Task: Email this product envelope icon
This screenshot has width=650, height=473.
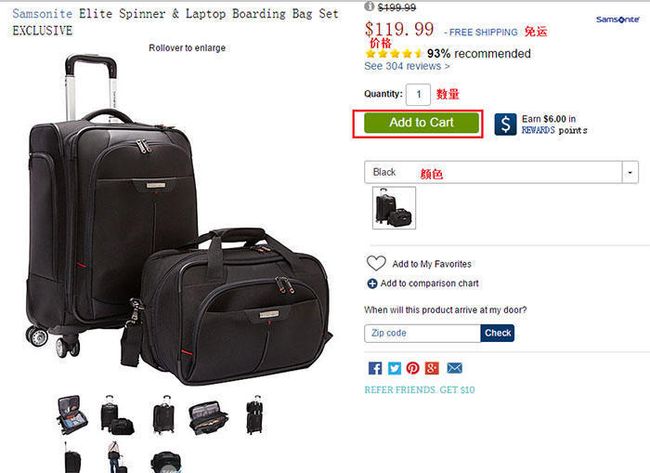Action: pyautogui.click(x=454, y=368)
